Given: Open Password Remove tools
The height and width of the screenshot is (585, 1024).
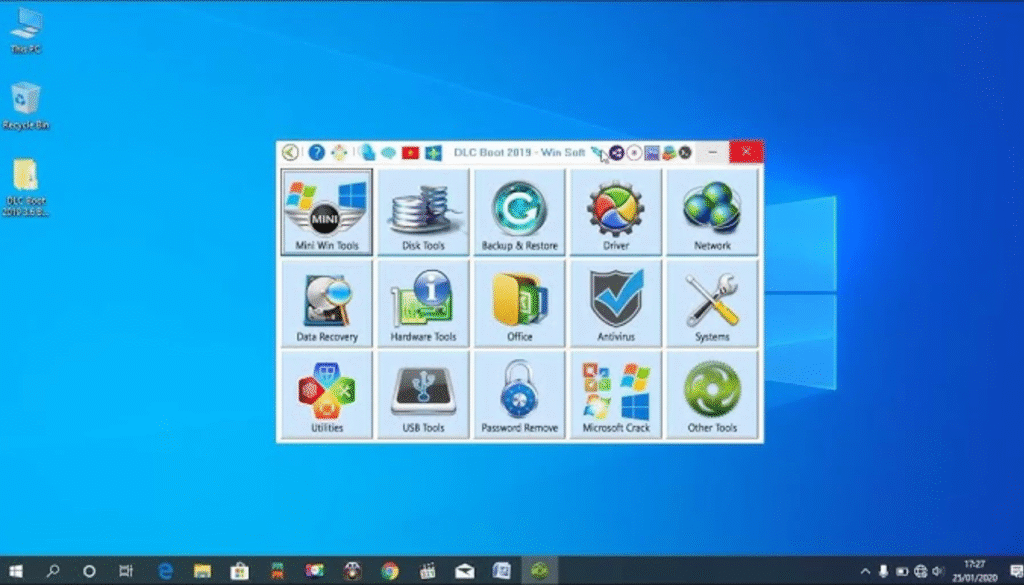Looking at the screenshot, I should point(519,395).
